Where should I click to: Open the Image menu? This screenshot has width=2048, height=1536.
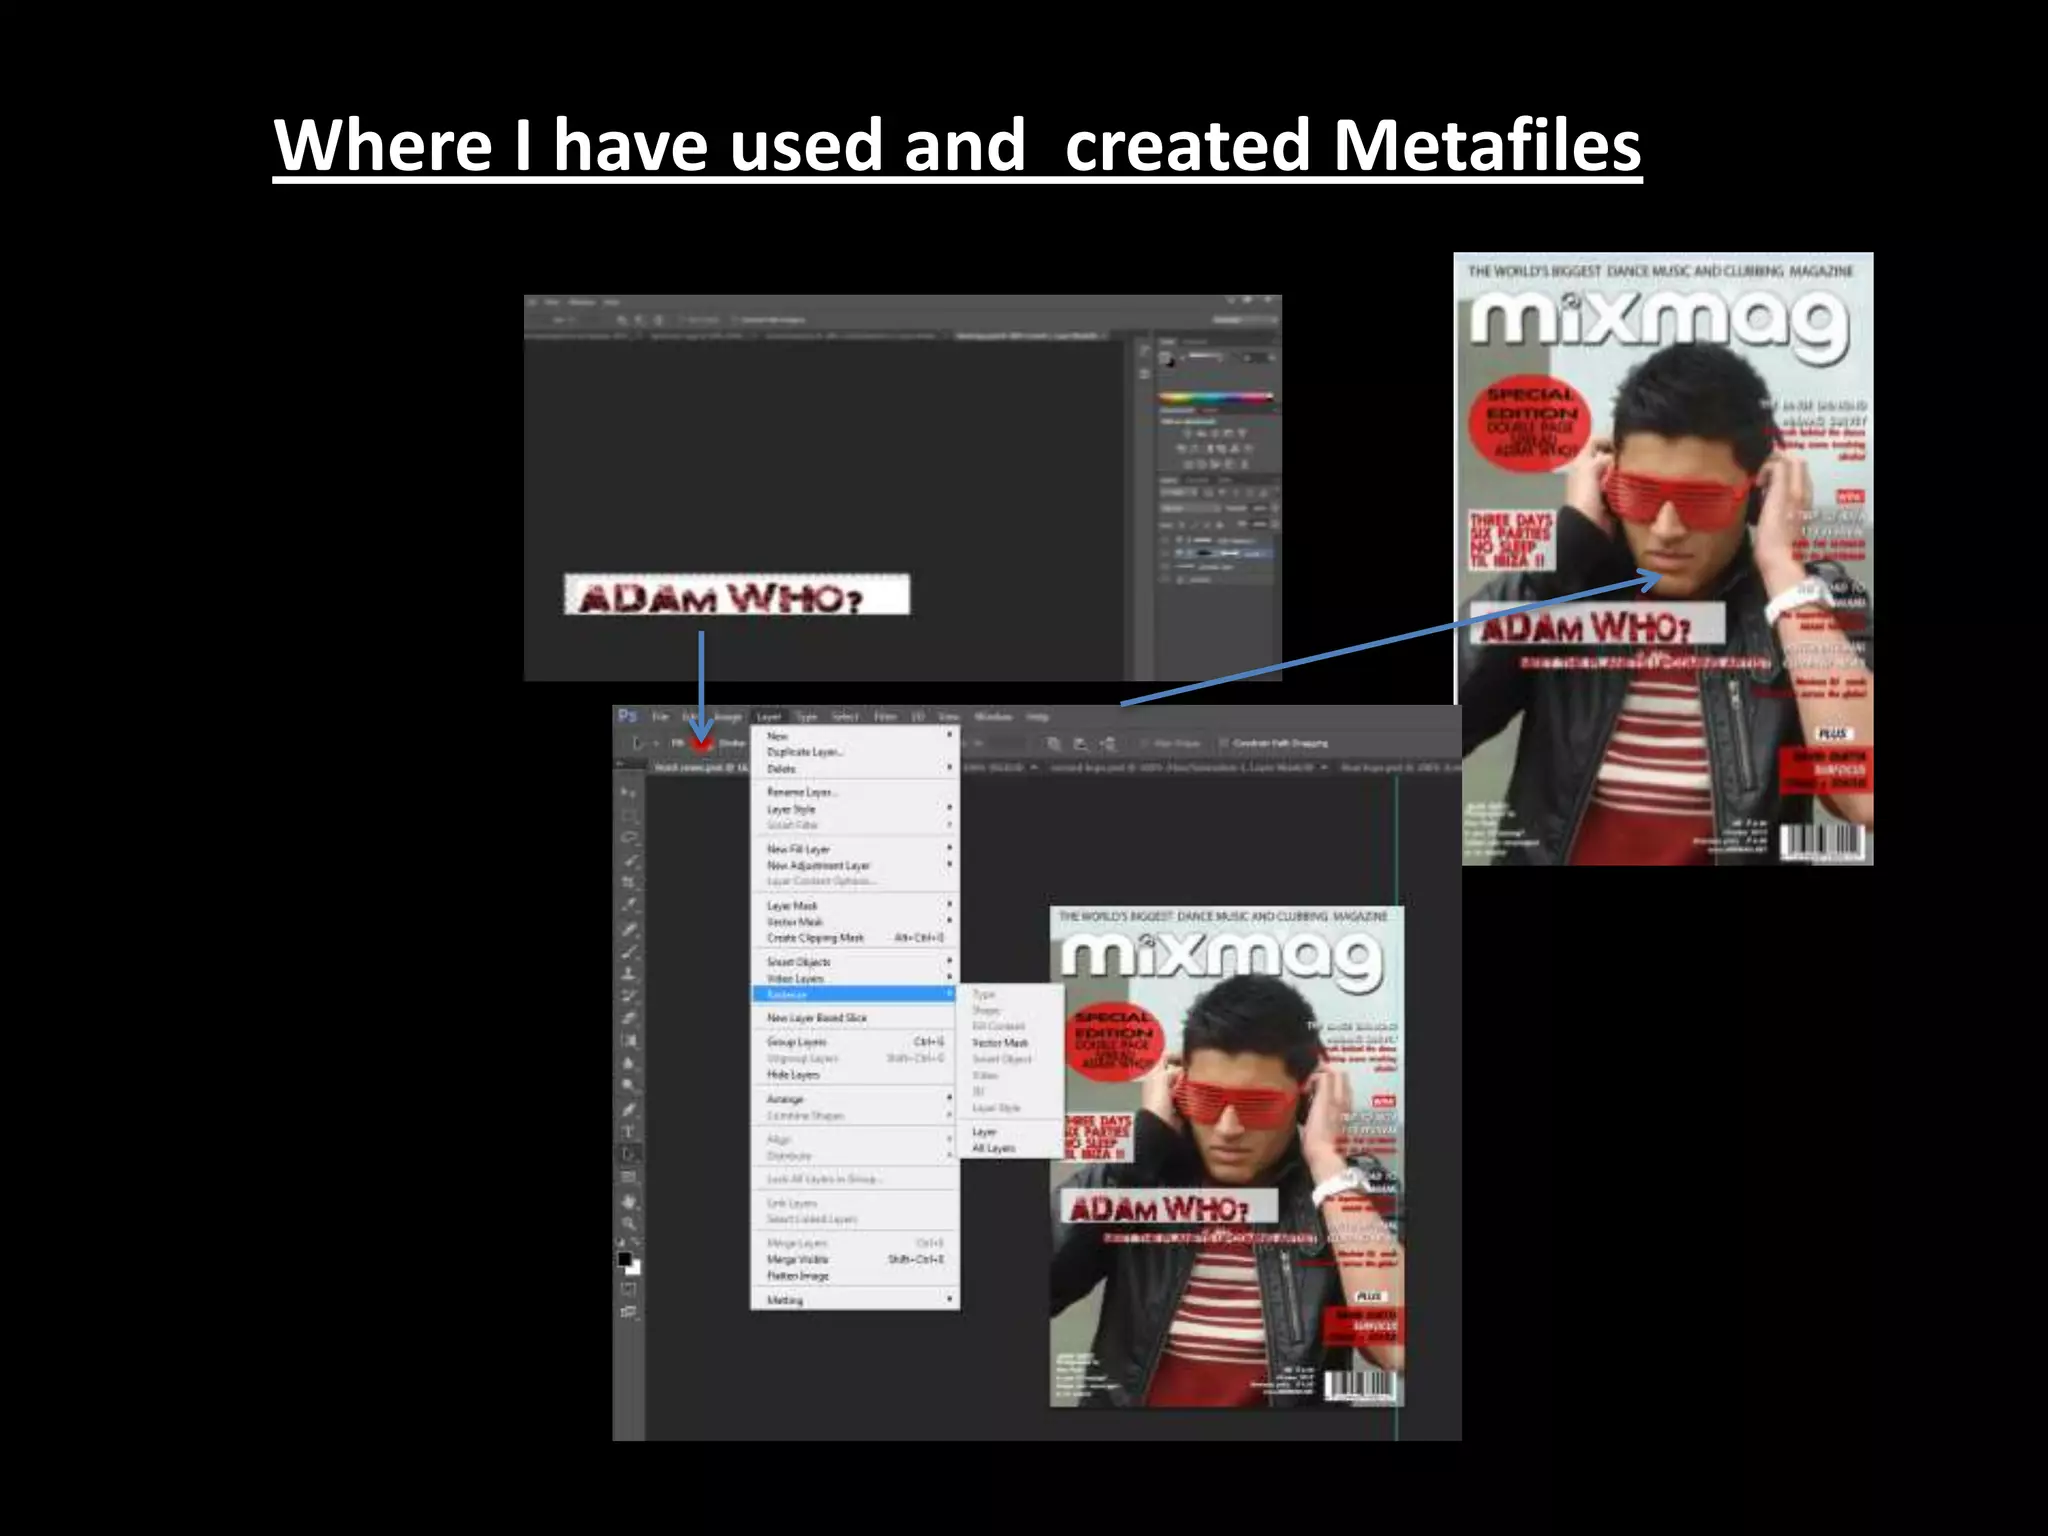[727, 716]
